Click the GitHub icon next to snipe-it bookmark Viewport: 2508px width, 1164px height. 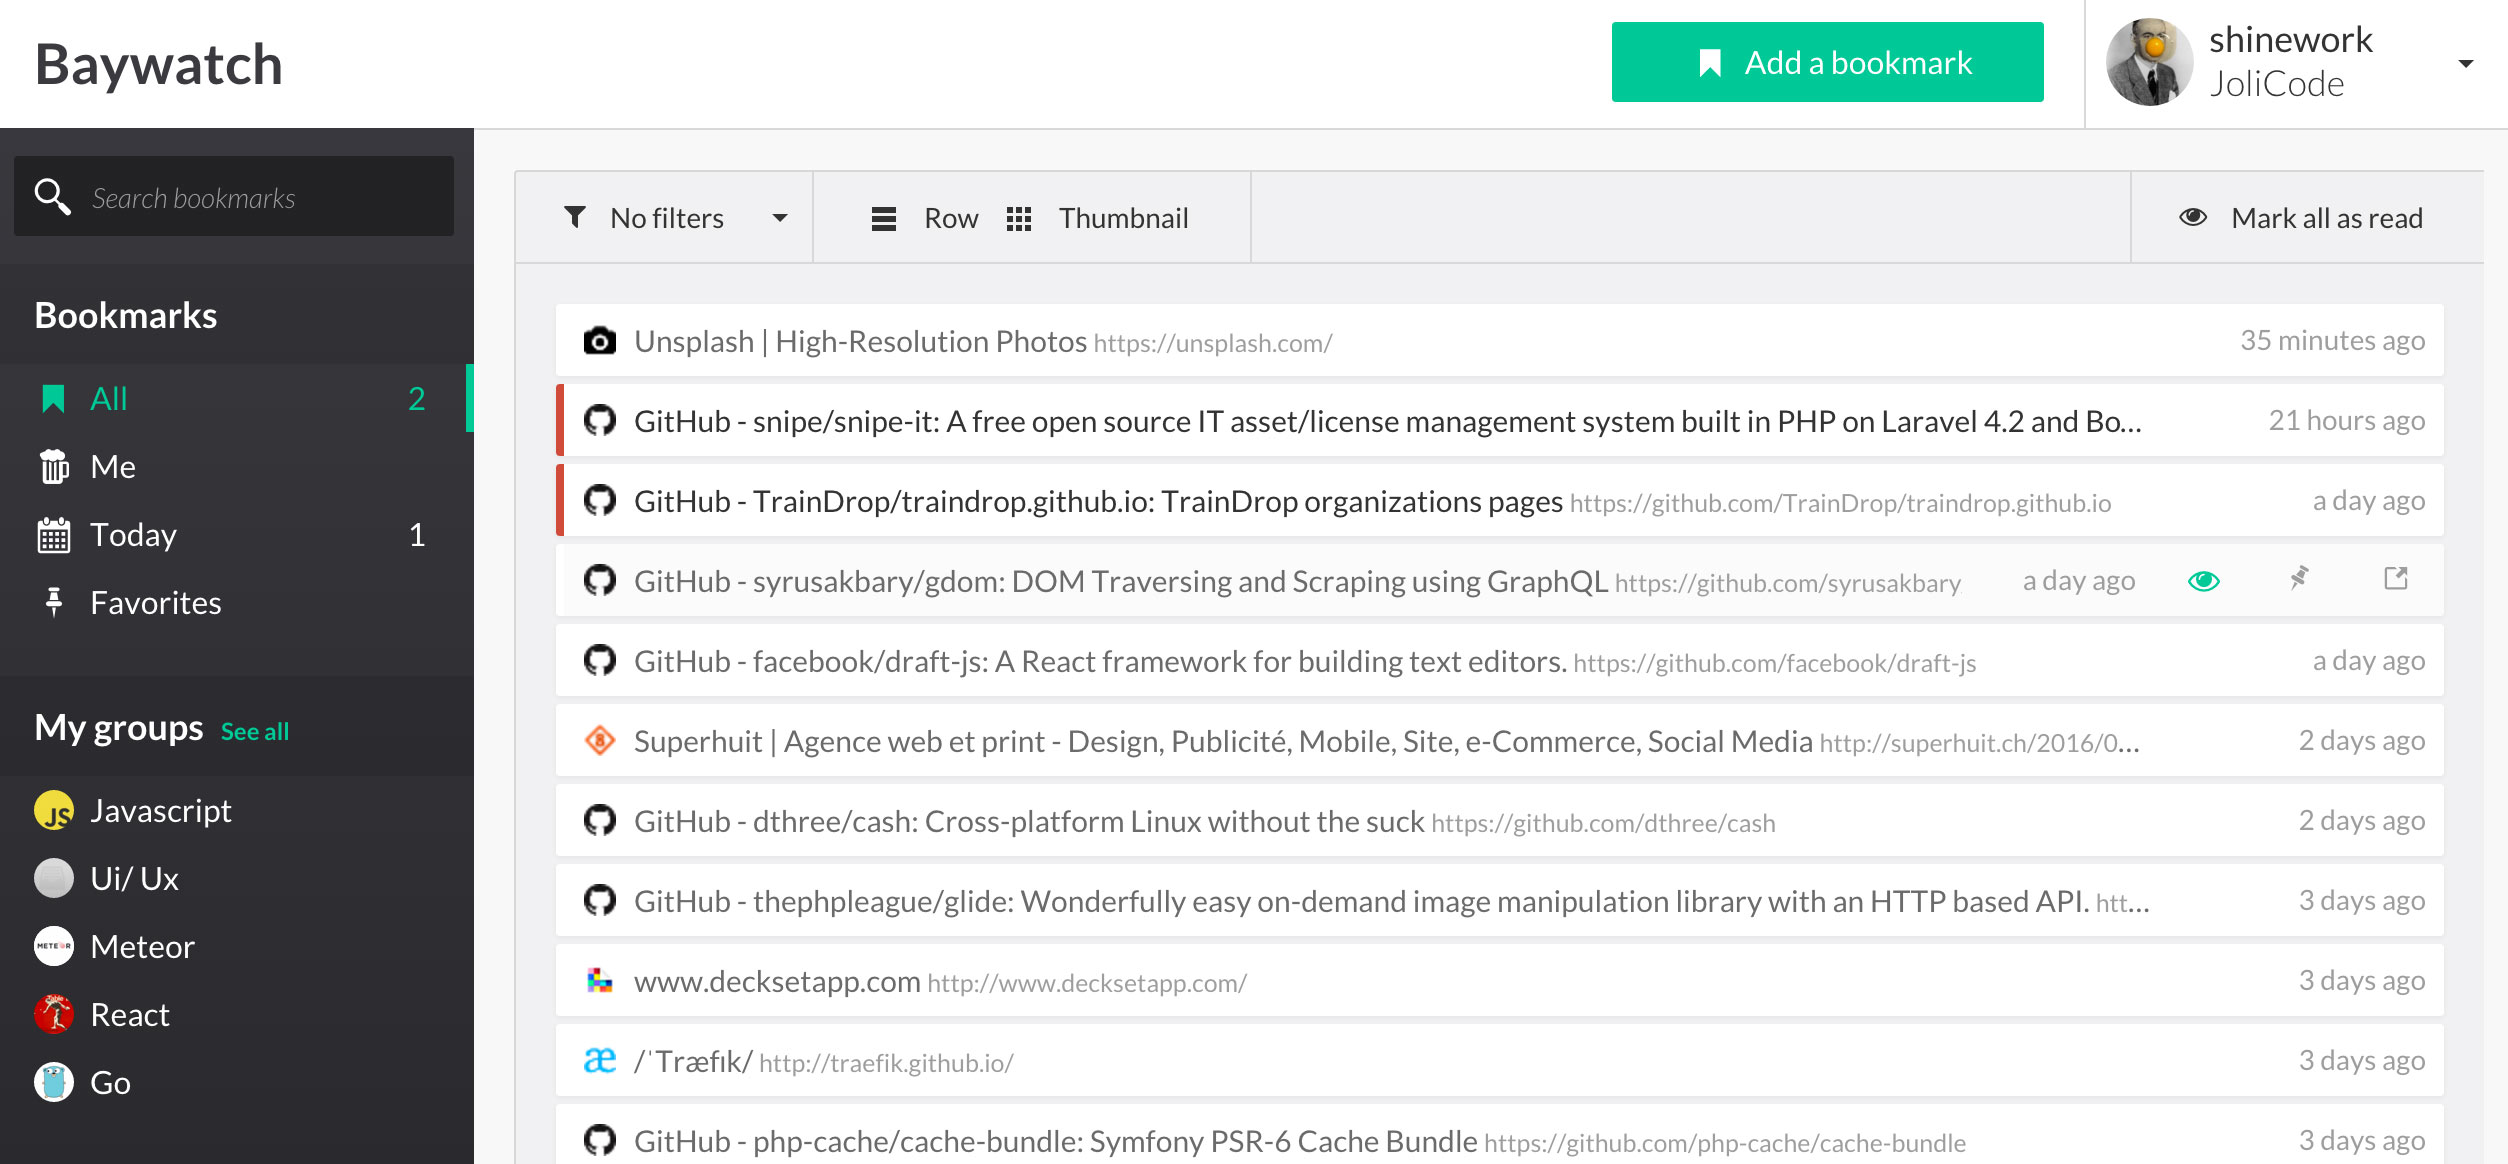(600, 419)
